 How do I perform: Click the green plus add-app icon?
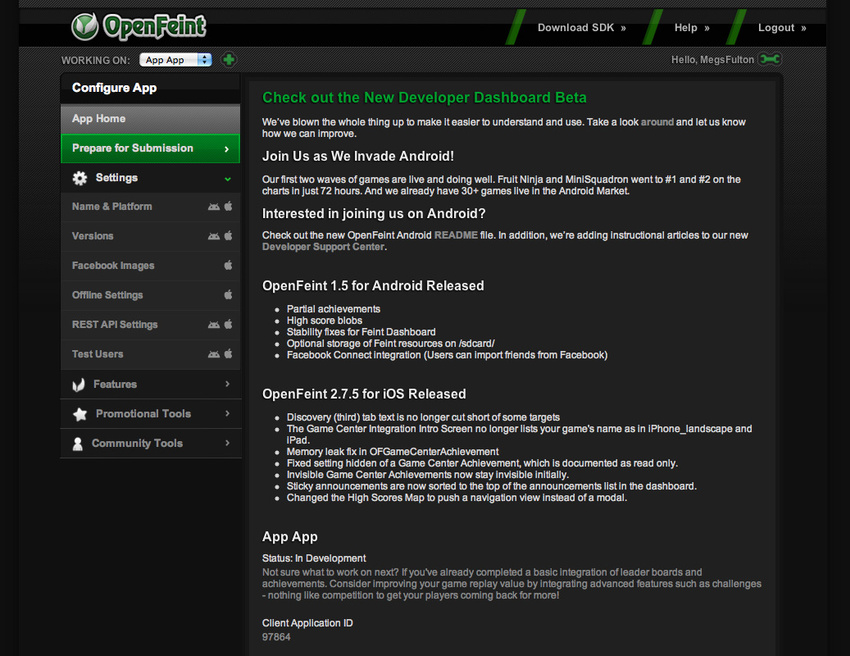click(229, 60)
